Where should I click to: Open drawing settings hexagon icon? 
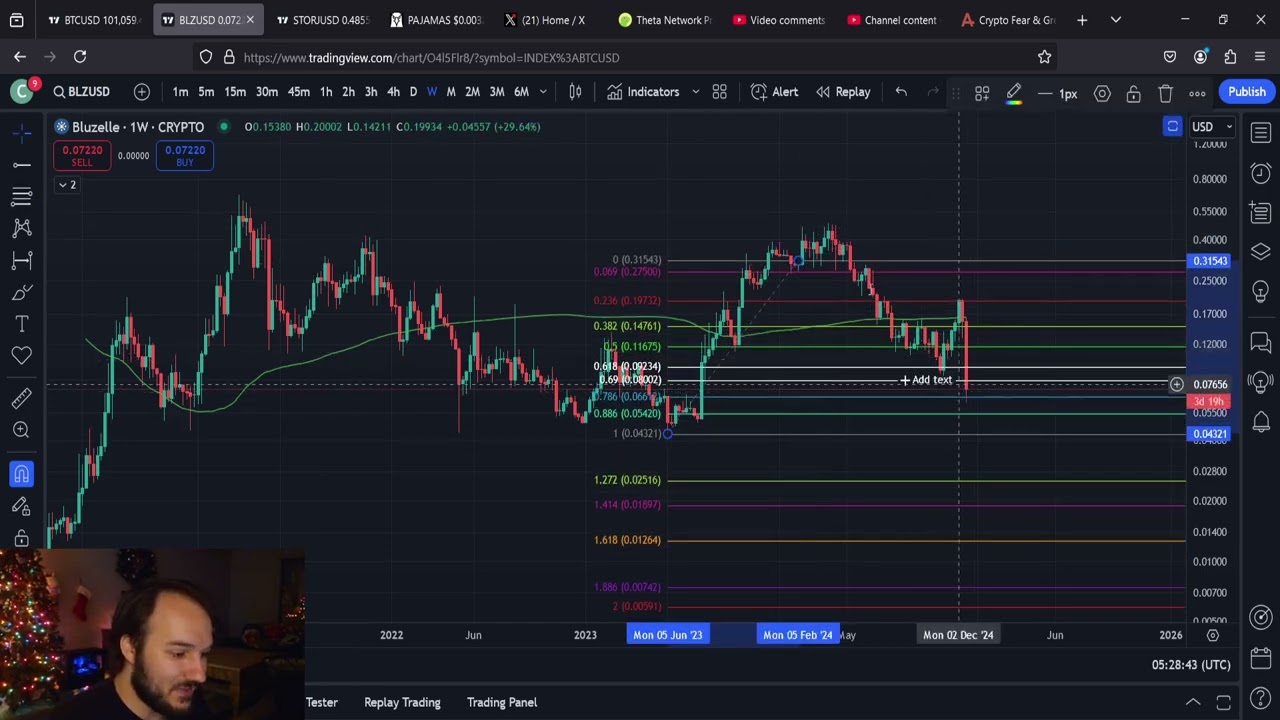[x=1102, y=93]
